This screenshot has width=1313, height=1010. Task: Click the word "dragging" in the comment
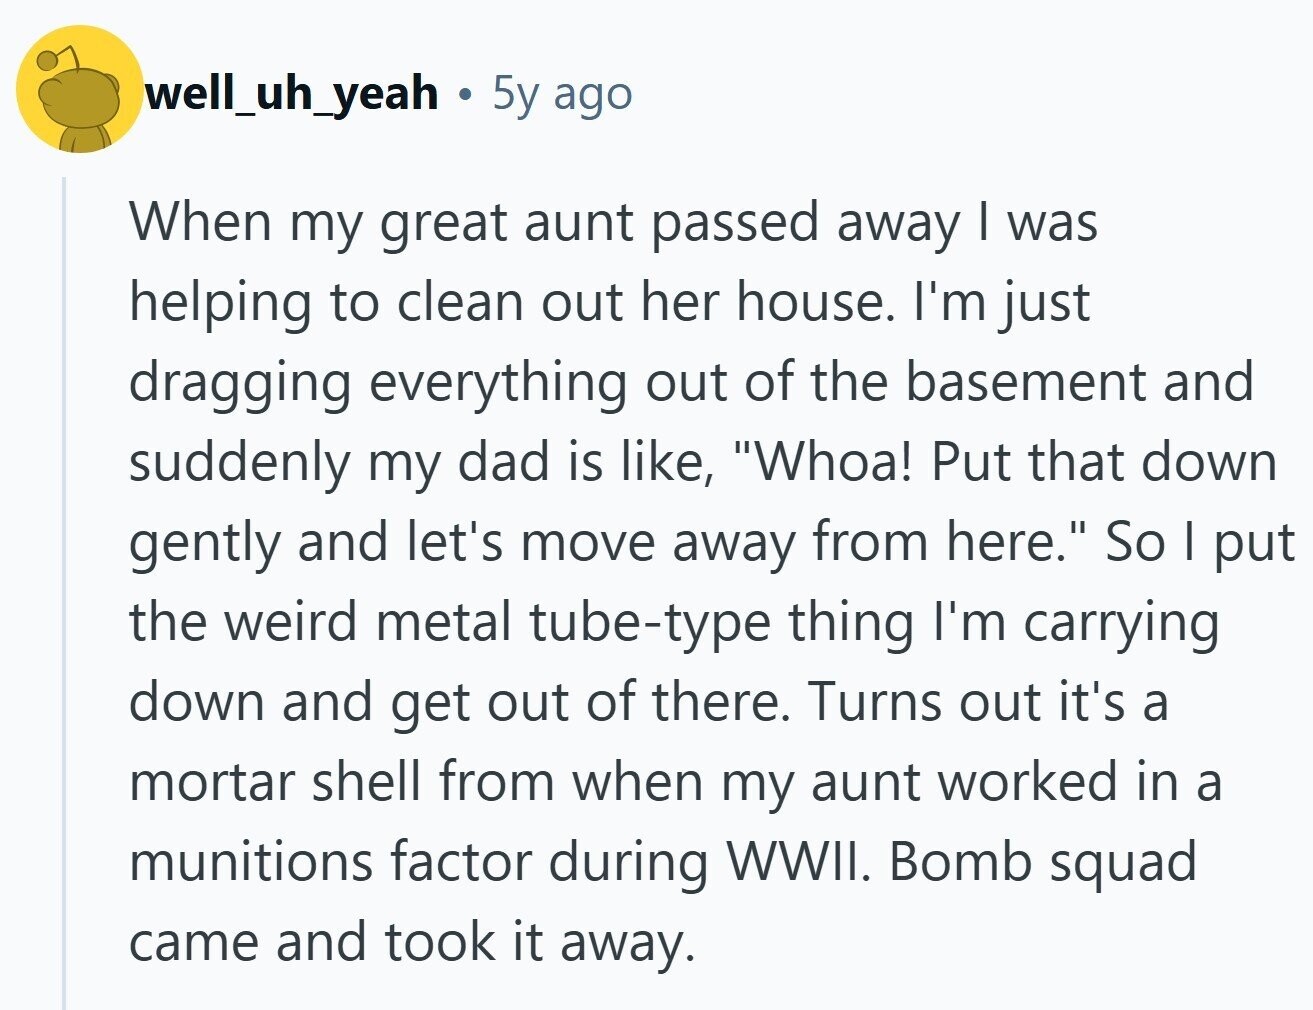[x=240, y=382]
